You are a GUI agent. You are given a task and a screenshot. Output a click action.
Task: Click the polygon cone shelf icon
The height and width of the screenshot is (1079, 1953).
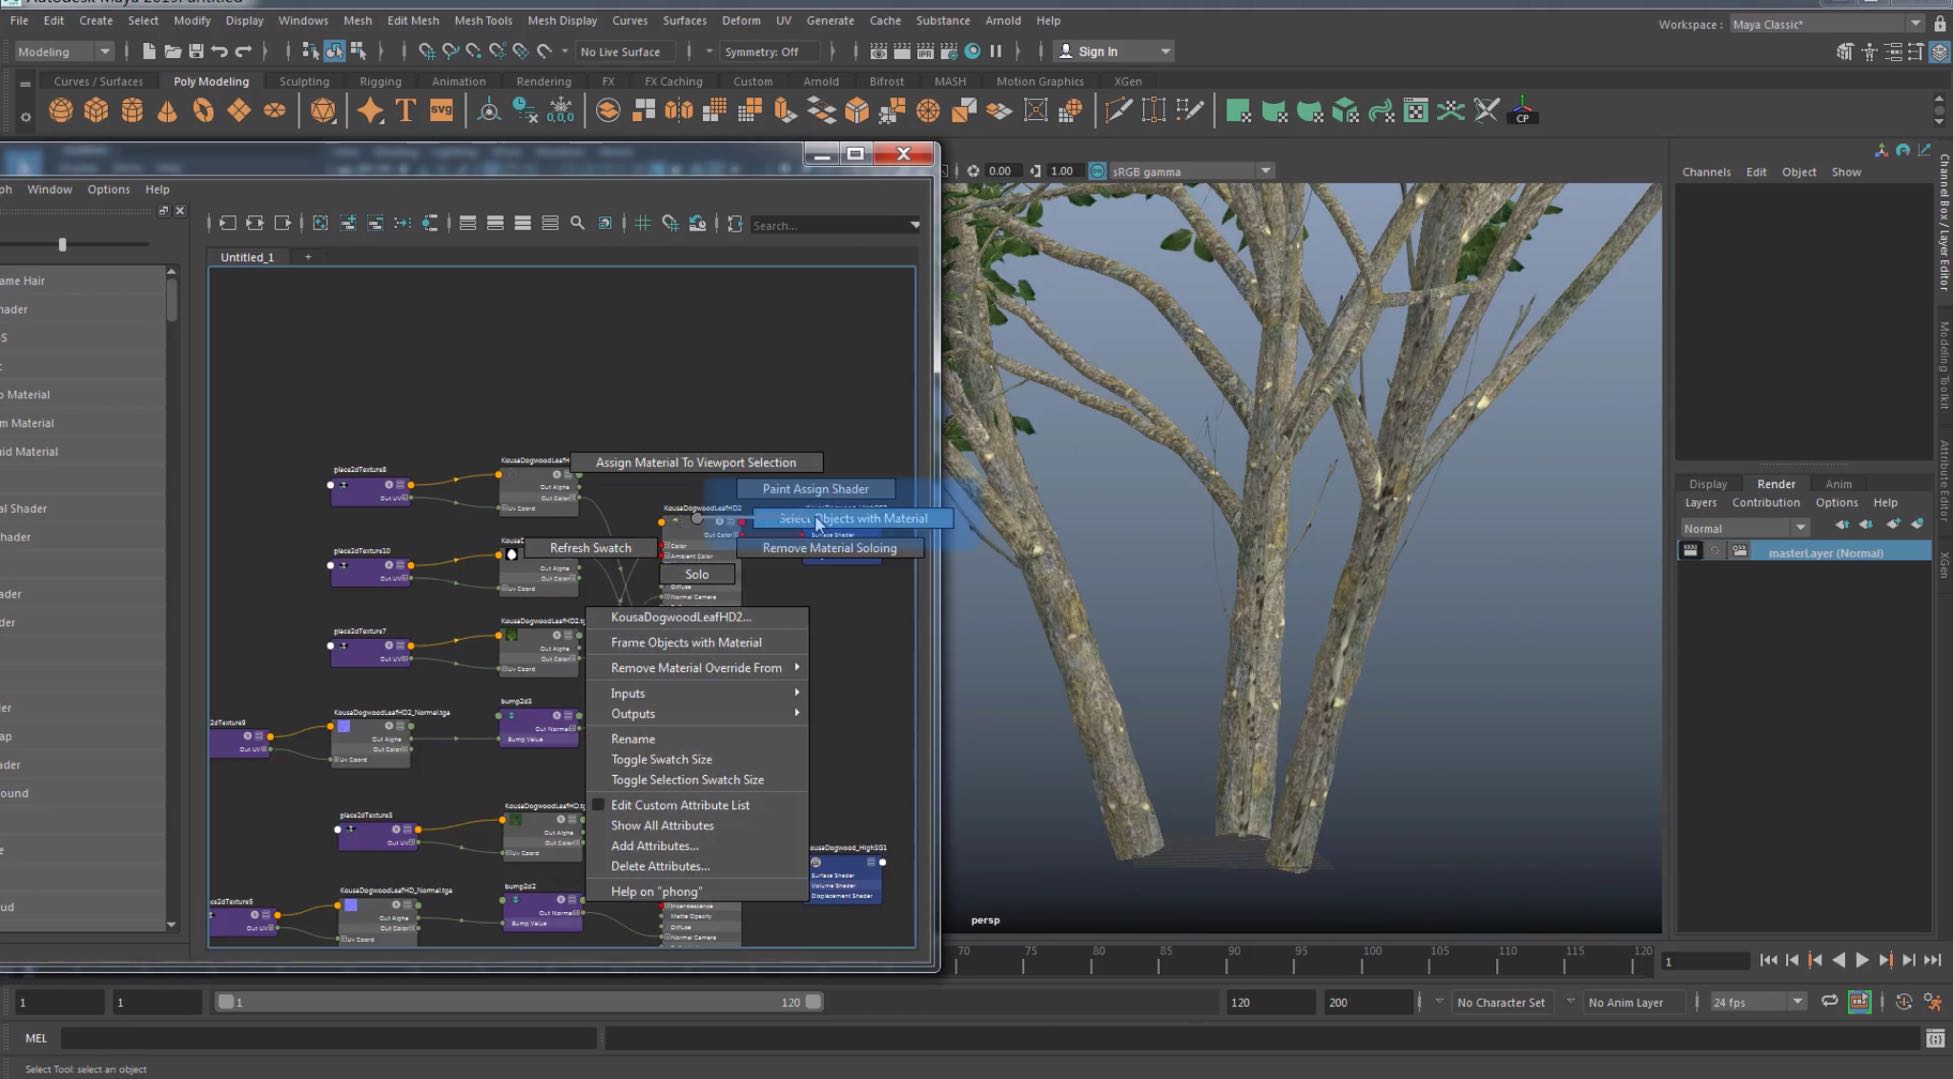[167, 111]
